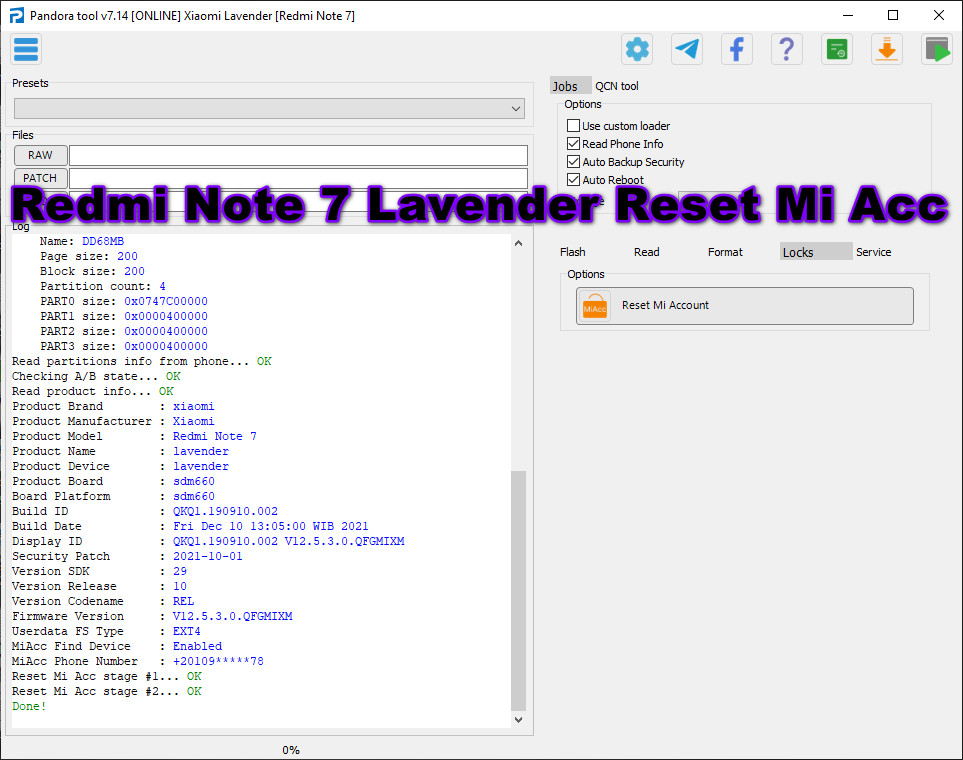Screen dimensions: 963x760
Task: Select the Locks tab
Action: [x=816, y=251]
